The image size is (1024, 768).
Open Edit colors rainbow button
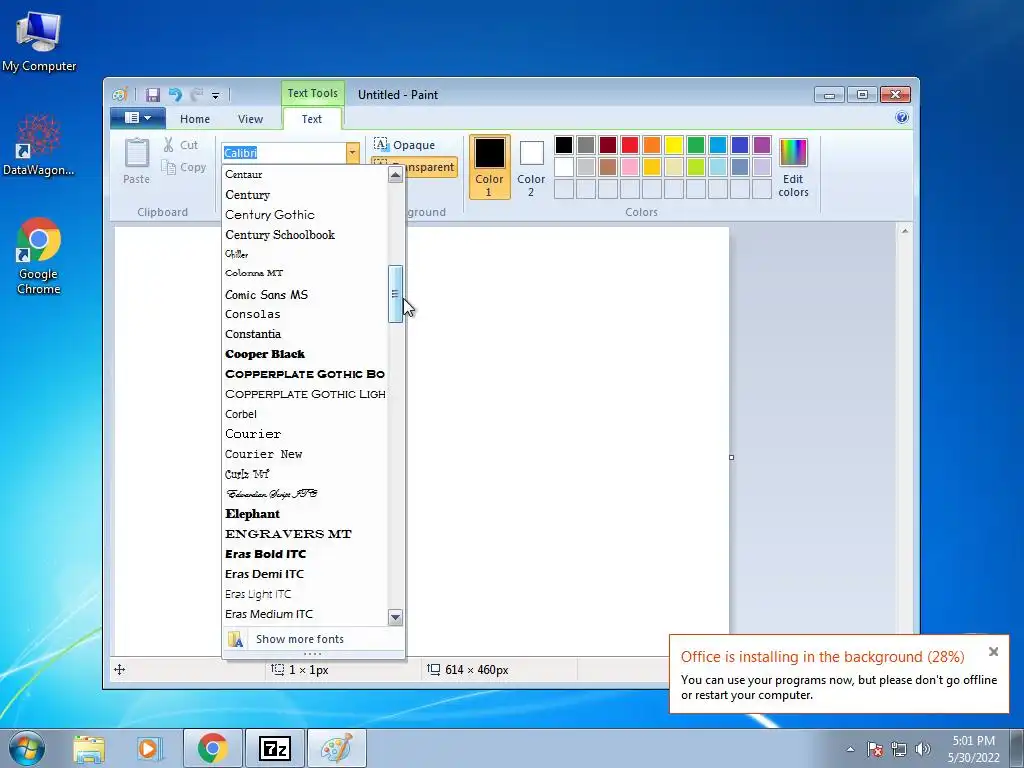[x=793, y=167]
